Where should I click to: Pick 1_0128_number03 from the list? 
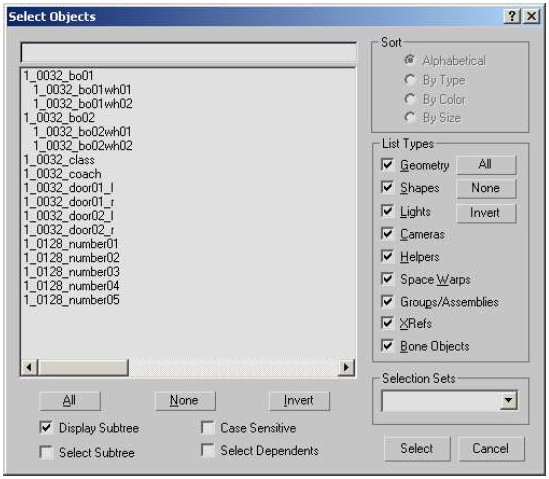pos(72,272)
